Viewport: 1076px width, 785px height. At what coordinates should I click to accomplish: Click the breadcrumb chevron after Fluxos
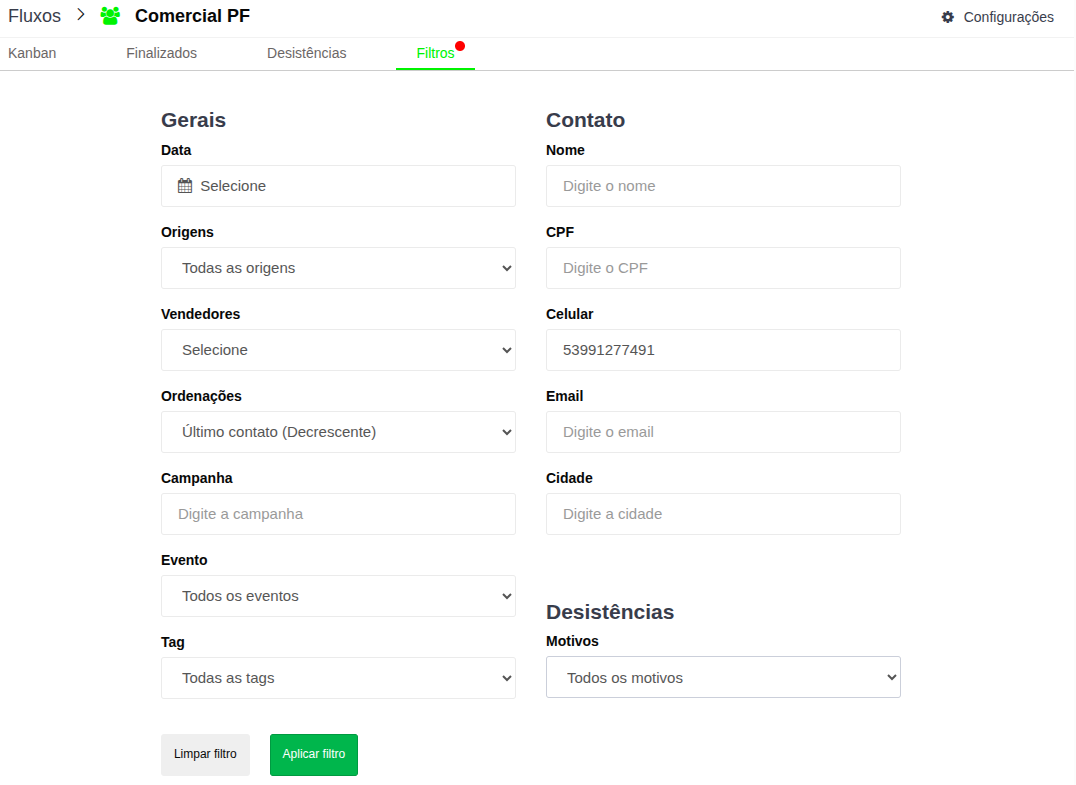[x=81, y=15]
